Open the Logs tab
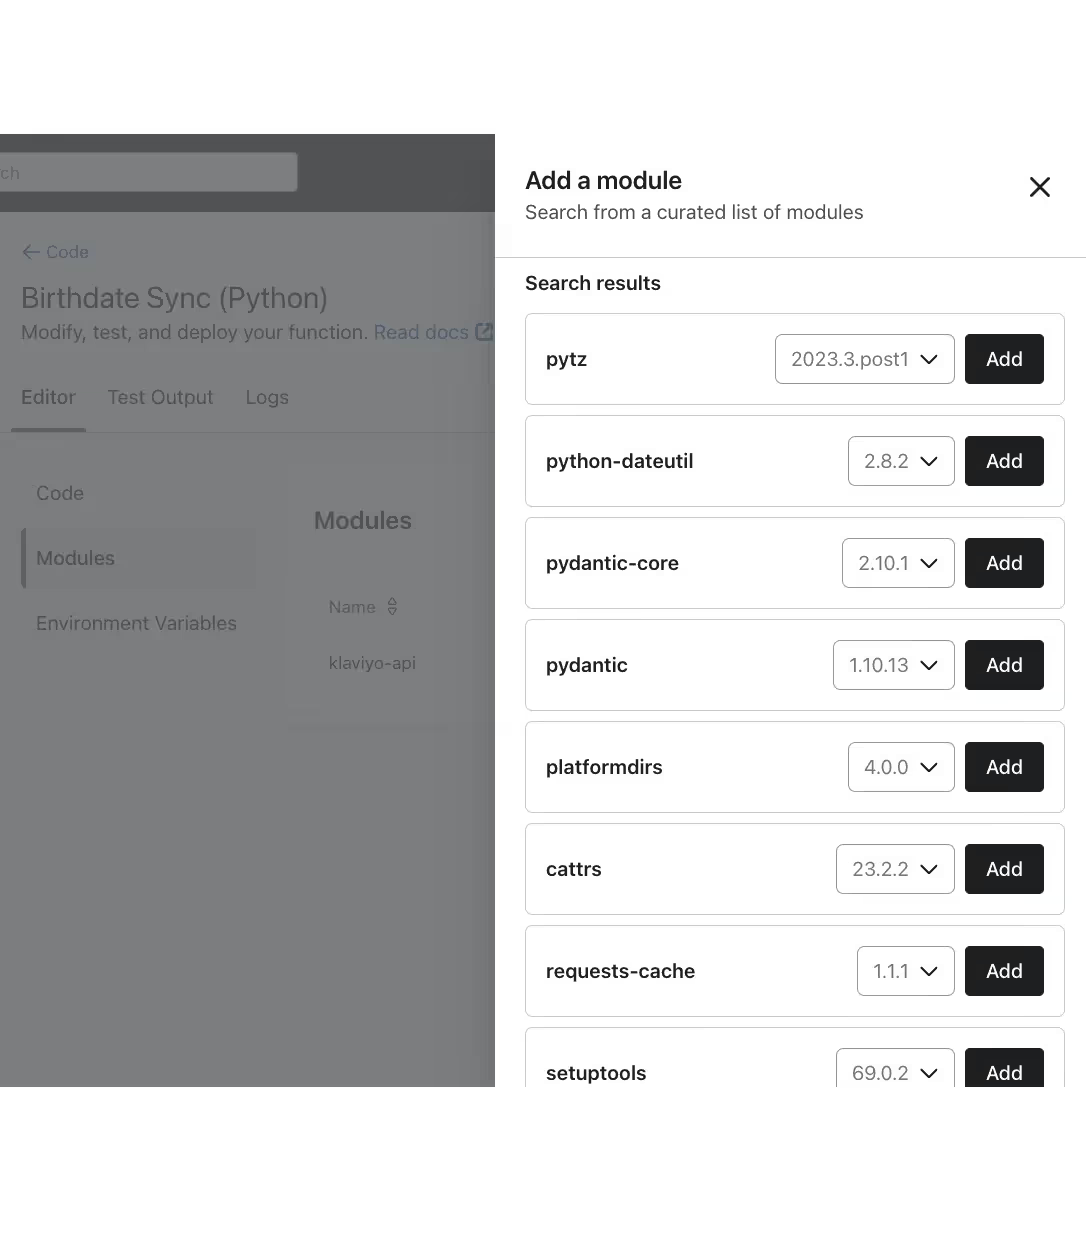 coord(267,398)
